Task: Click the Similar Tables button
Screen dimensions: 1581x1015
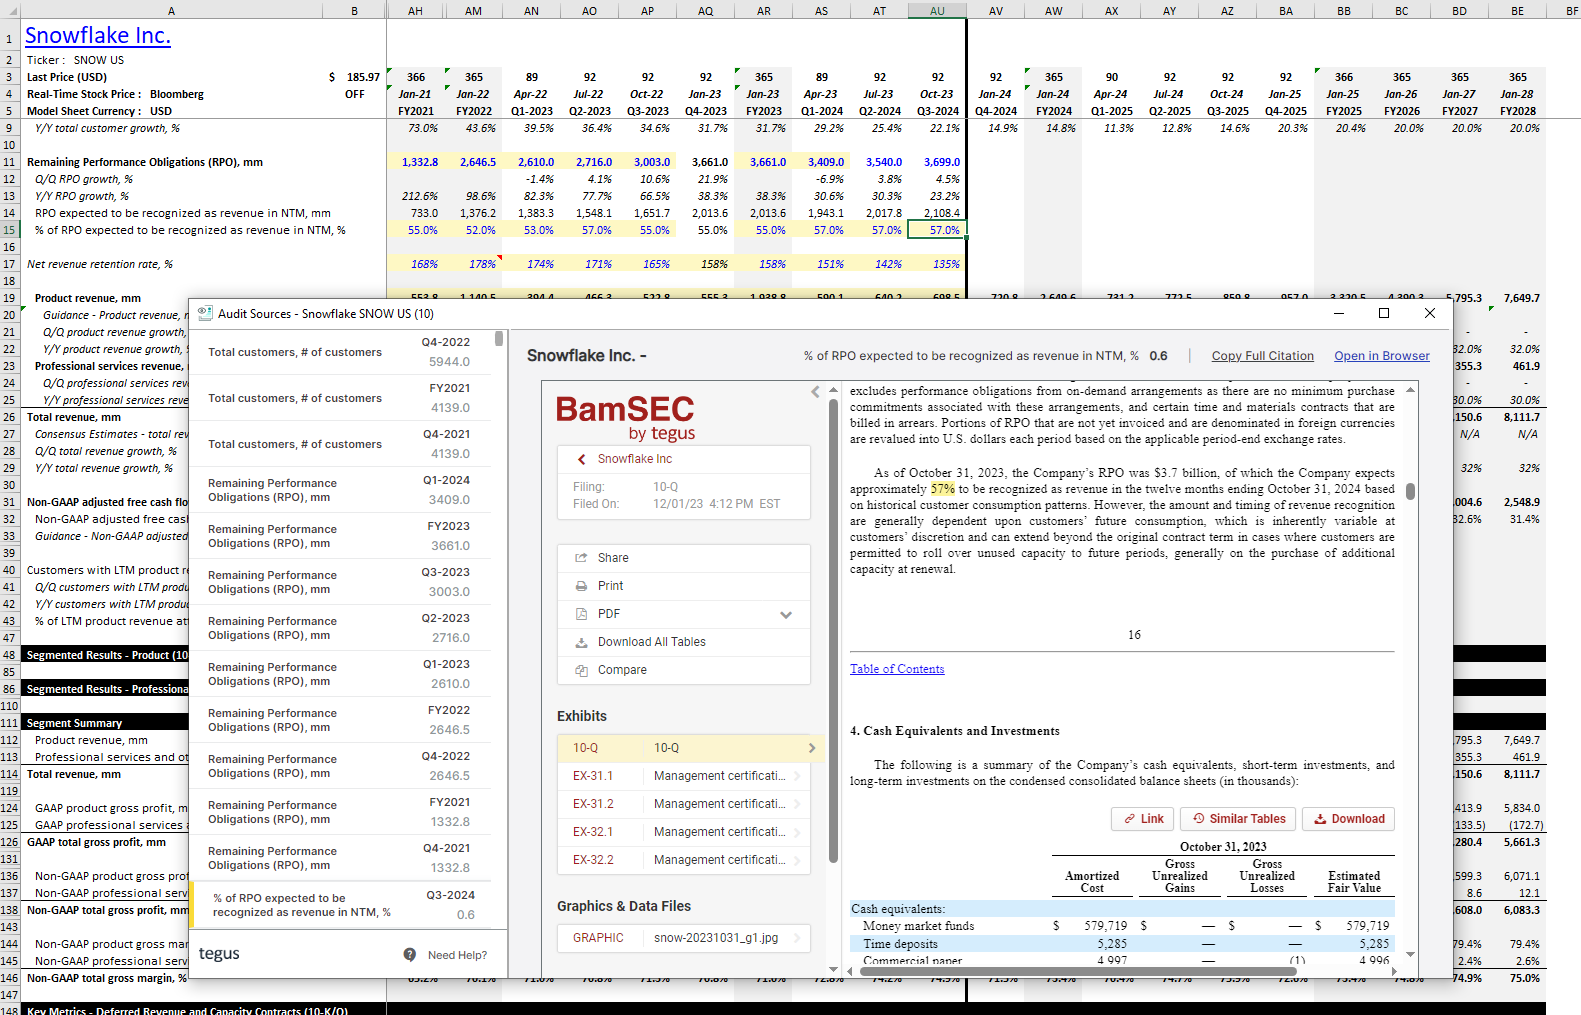Action: [1238, 819]
